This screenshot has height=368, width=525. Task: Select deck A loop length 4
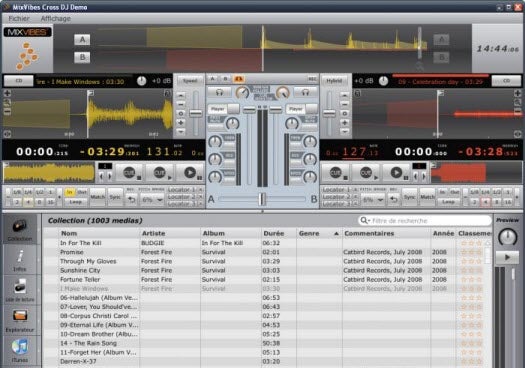coord(28,202)
